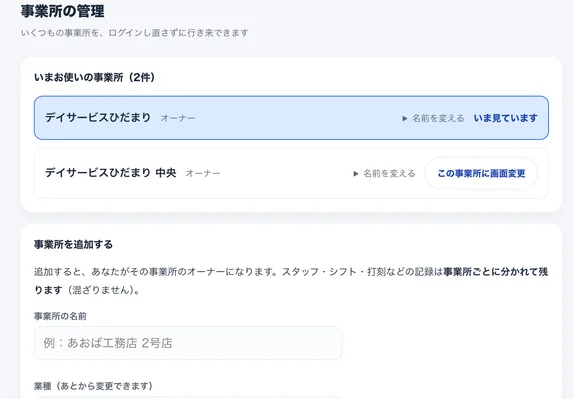This screenshot has height=399, width=574.
Task: Click the subtitle いくつもの事業所を、ログインし直さずに行き来できます
Action: (135, 33)
